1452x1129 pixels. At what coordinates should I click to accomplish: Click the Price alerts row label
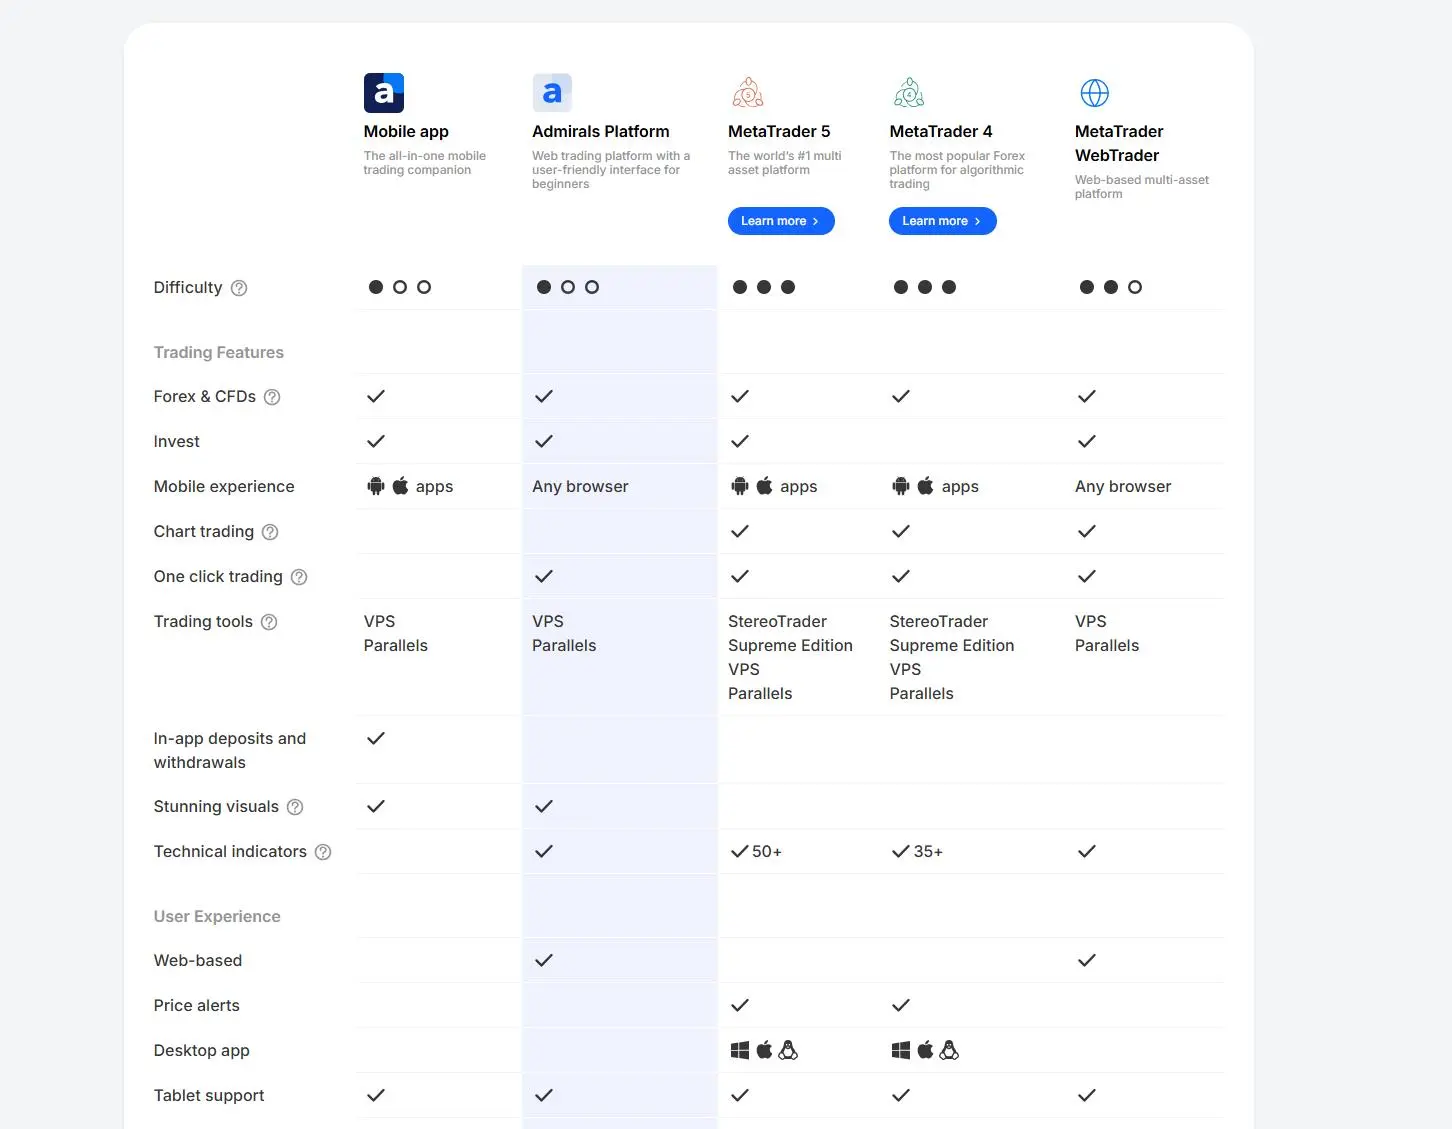pyautogui.click(x=197, y=1005)
